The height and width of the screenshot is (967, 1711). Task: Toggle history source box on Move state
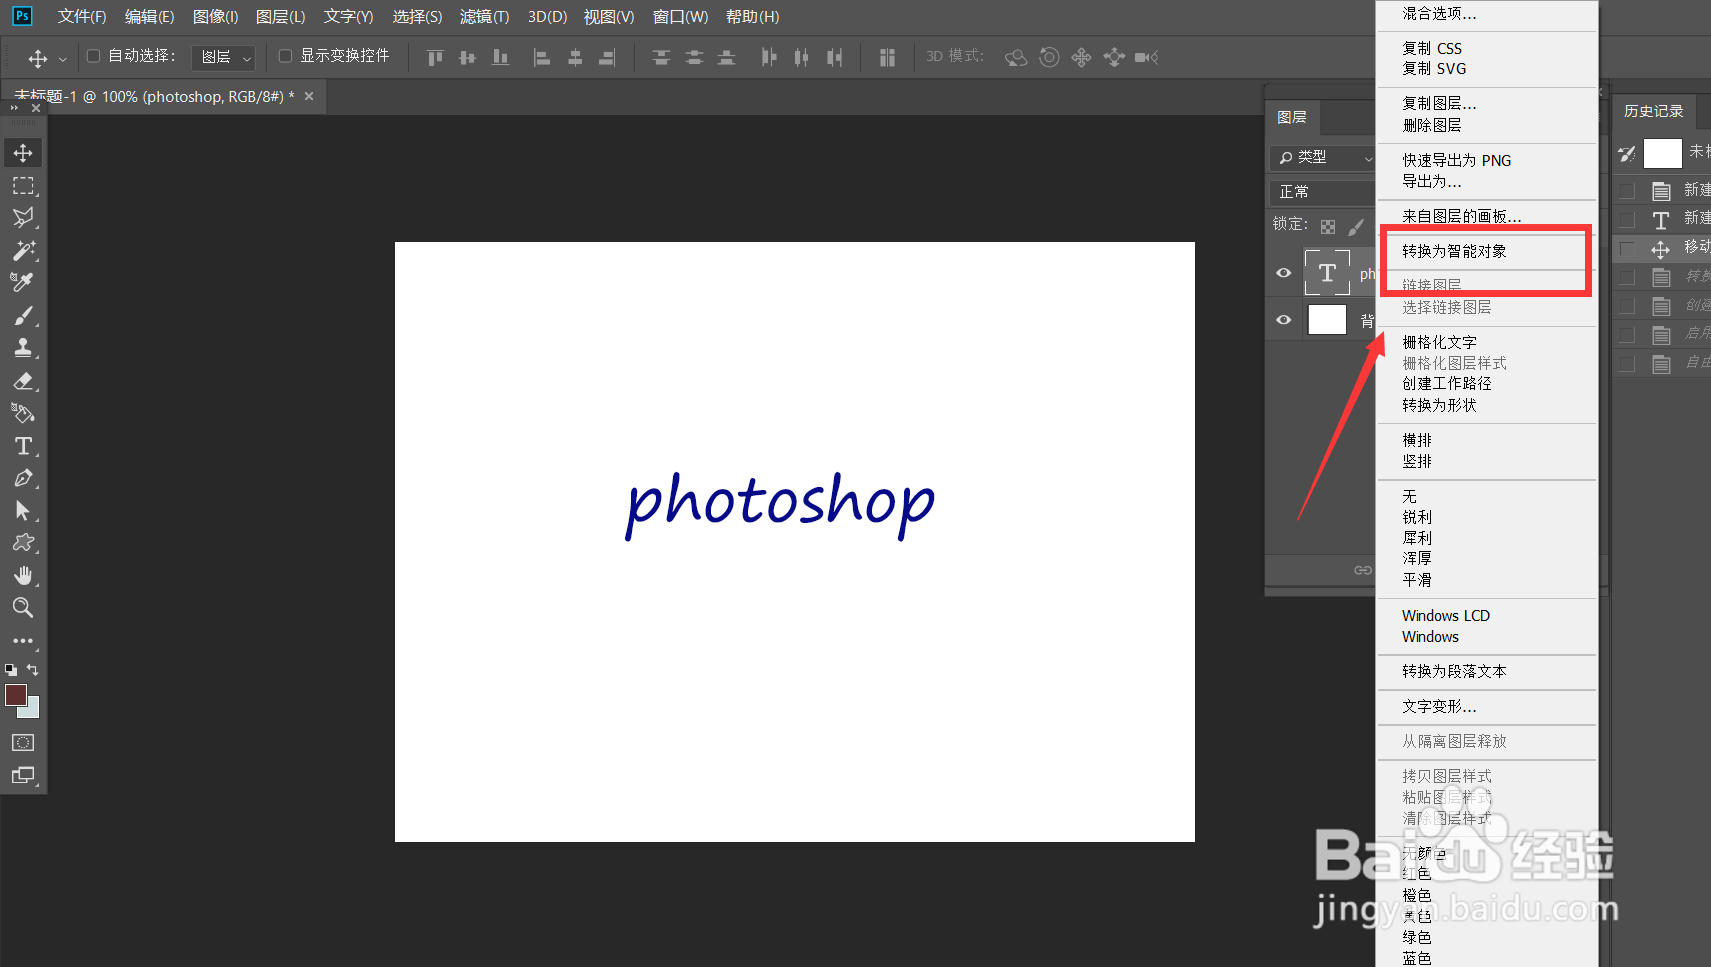point(1628,248)
